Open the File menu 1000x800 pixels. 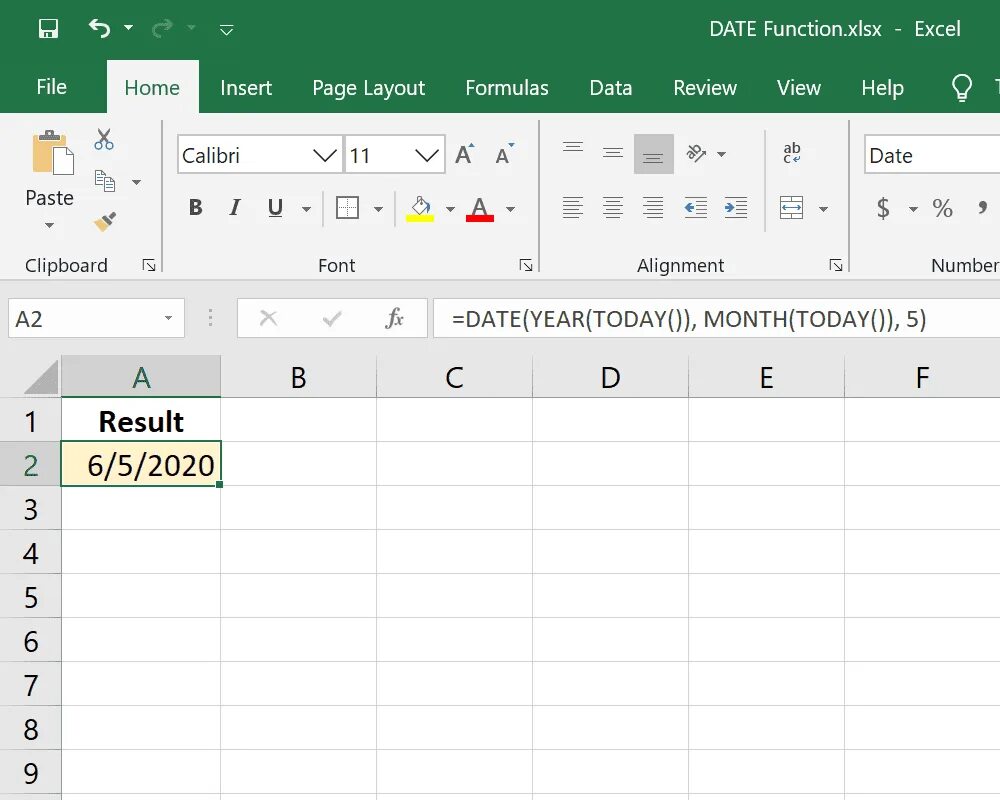click(x=52, y=87)
